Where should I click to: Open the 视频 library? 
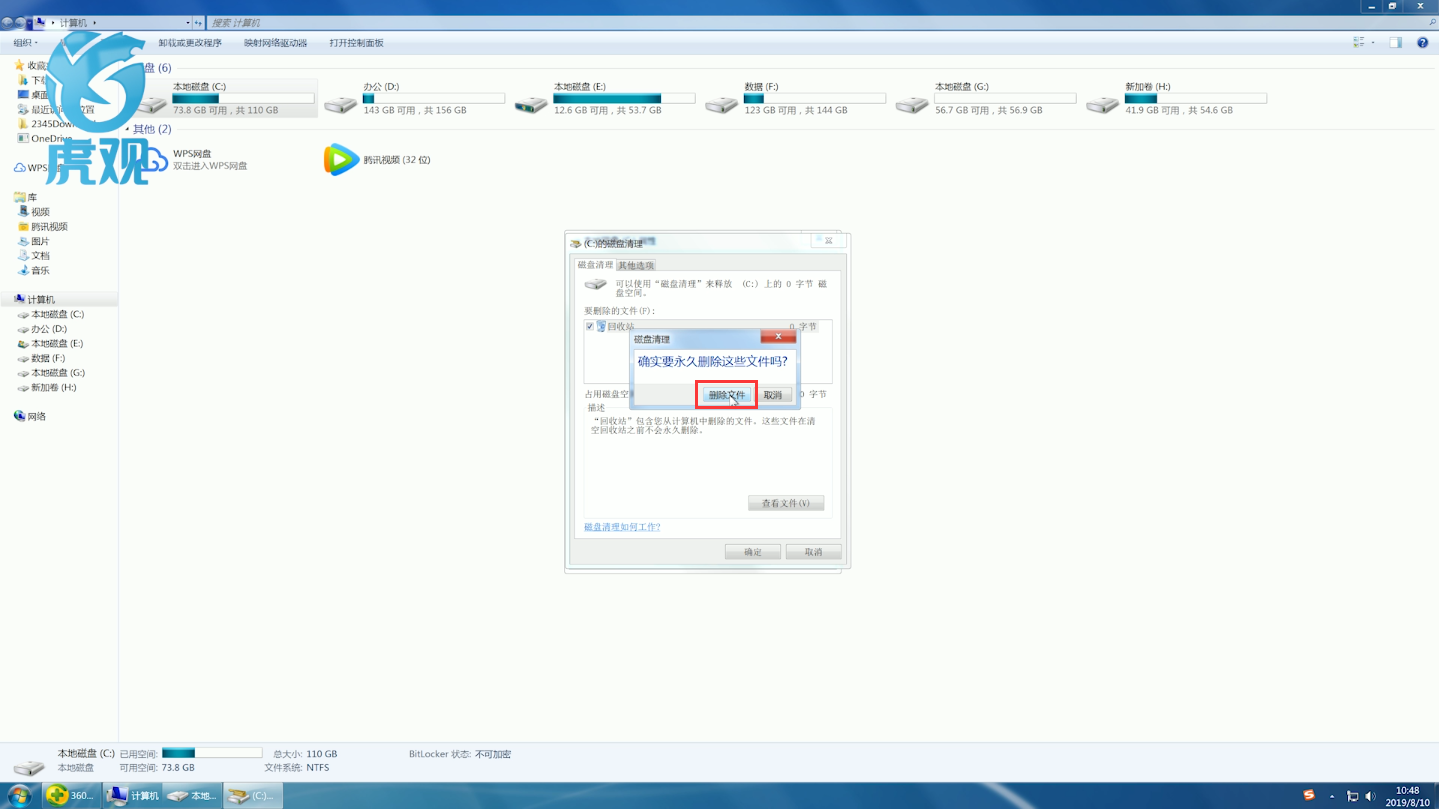tap(34, 212)
